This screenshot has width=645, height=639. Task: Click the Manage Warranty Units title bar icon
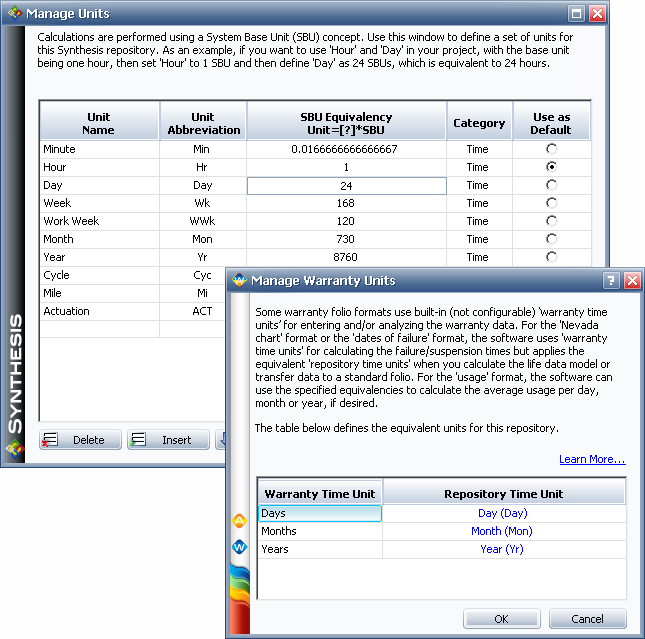click(x=239, y=281)
